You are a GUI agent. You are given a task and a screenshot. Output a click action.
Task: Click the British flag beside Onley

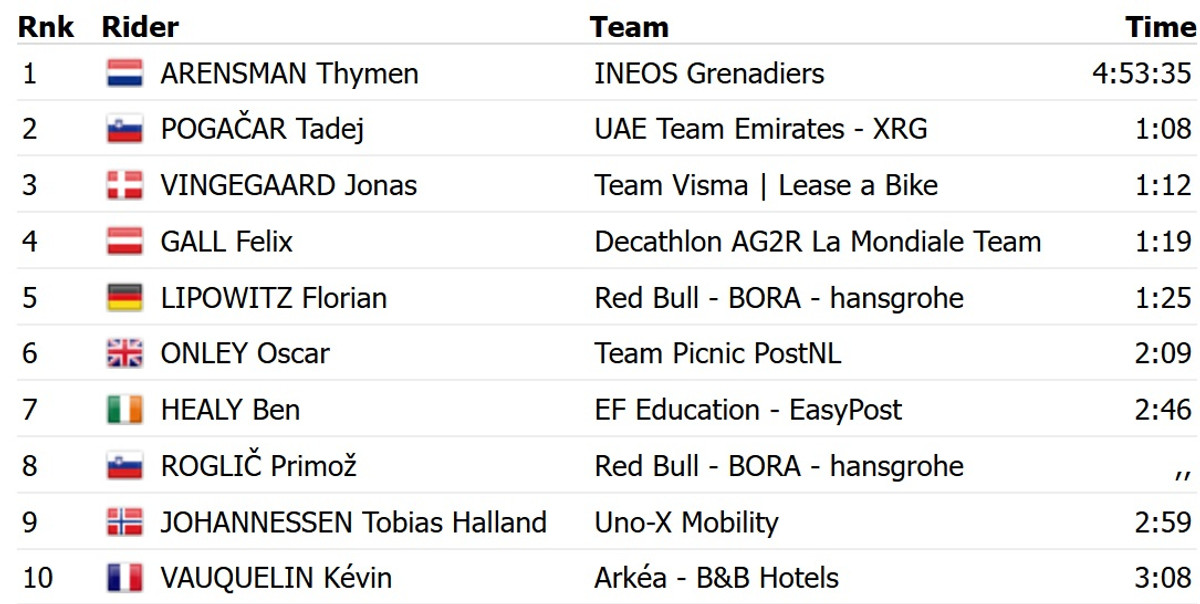125,354
